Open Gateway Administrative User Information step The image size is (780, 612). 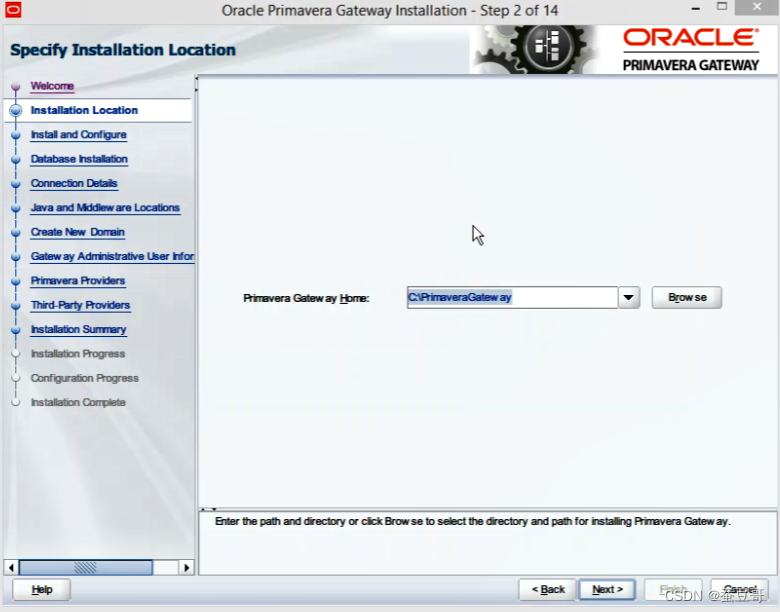[112, 256]
